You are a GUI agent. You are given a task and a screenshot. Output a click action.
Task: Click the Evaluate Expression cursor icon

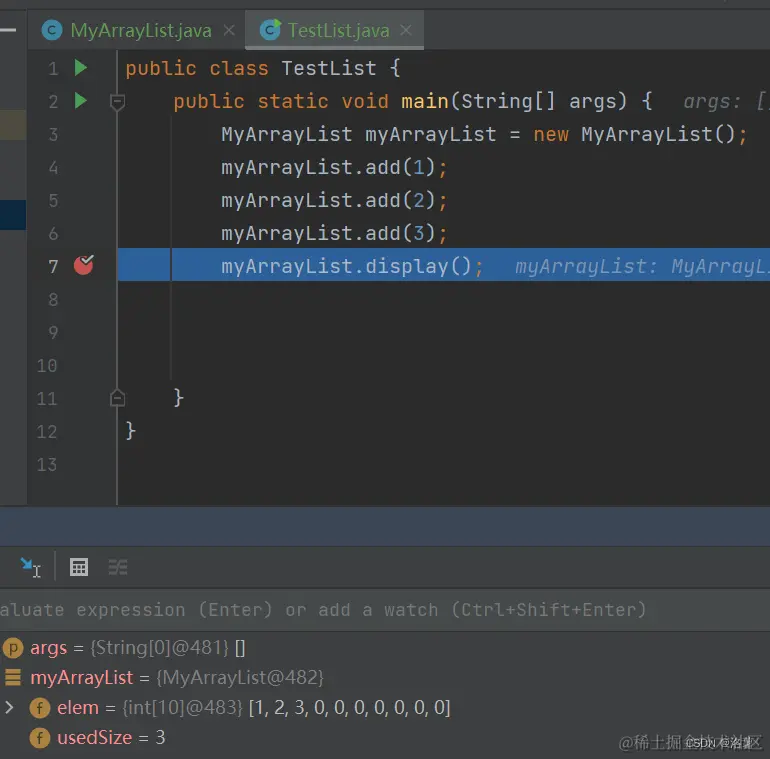[30, 568]
